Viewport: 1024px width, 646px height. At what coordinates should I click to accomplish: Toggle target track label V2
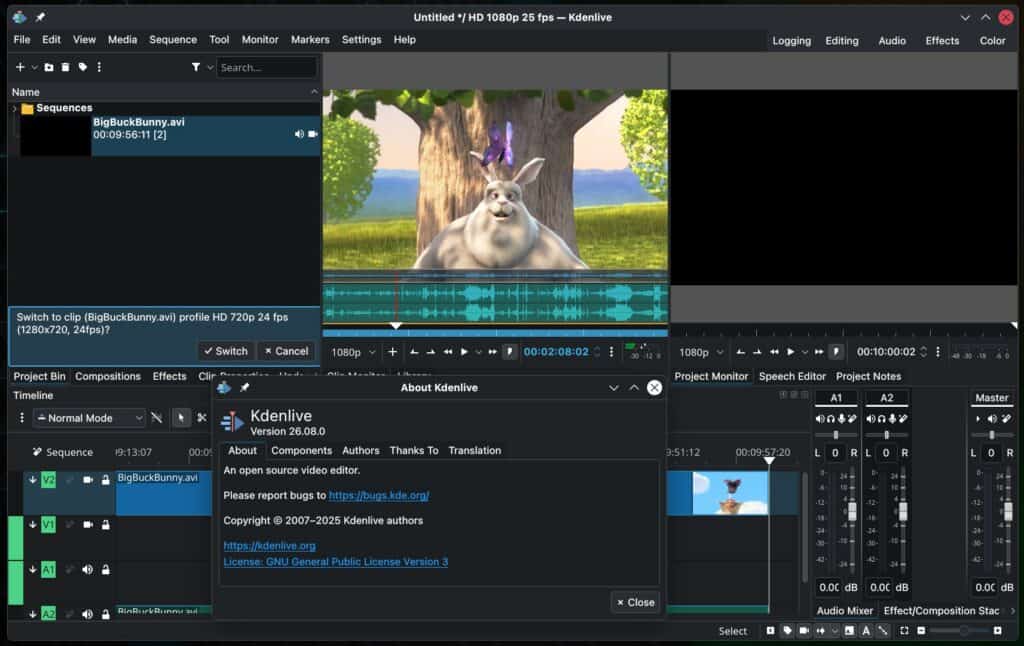(48, 480)
